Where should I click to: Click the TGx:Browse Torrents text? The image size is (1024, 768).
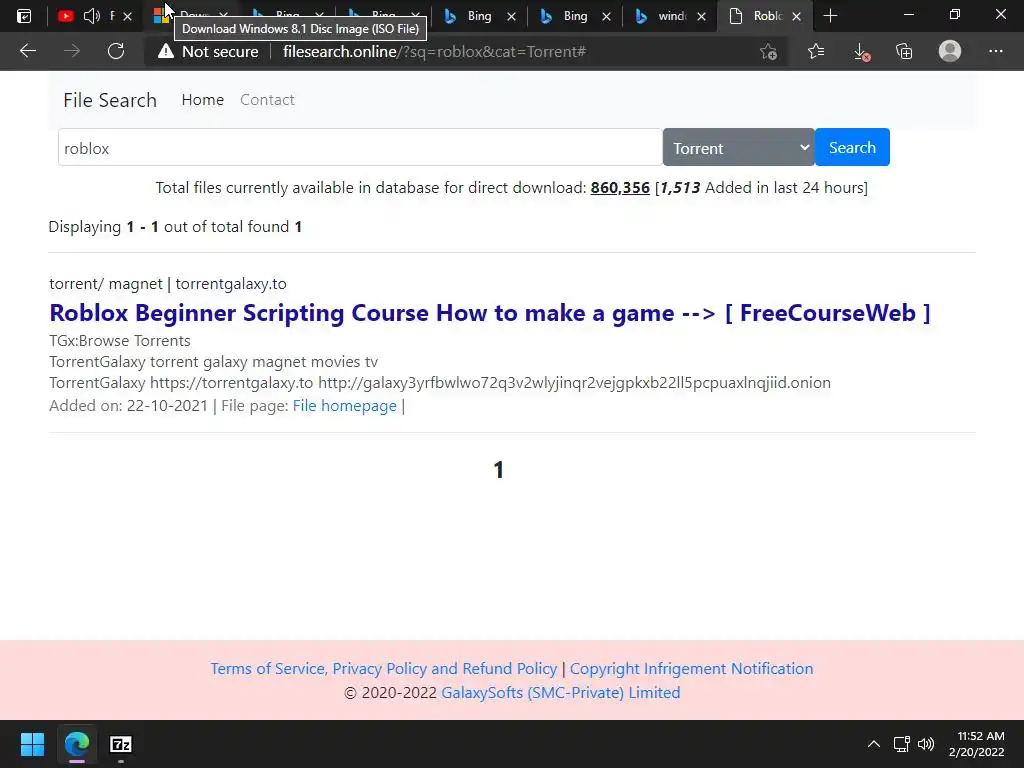pyautogui.click(x=120, y=341)
